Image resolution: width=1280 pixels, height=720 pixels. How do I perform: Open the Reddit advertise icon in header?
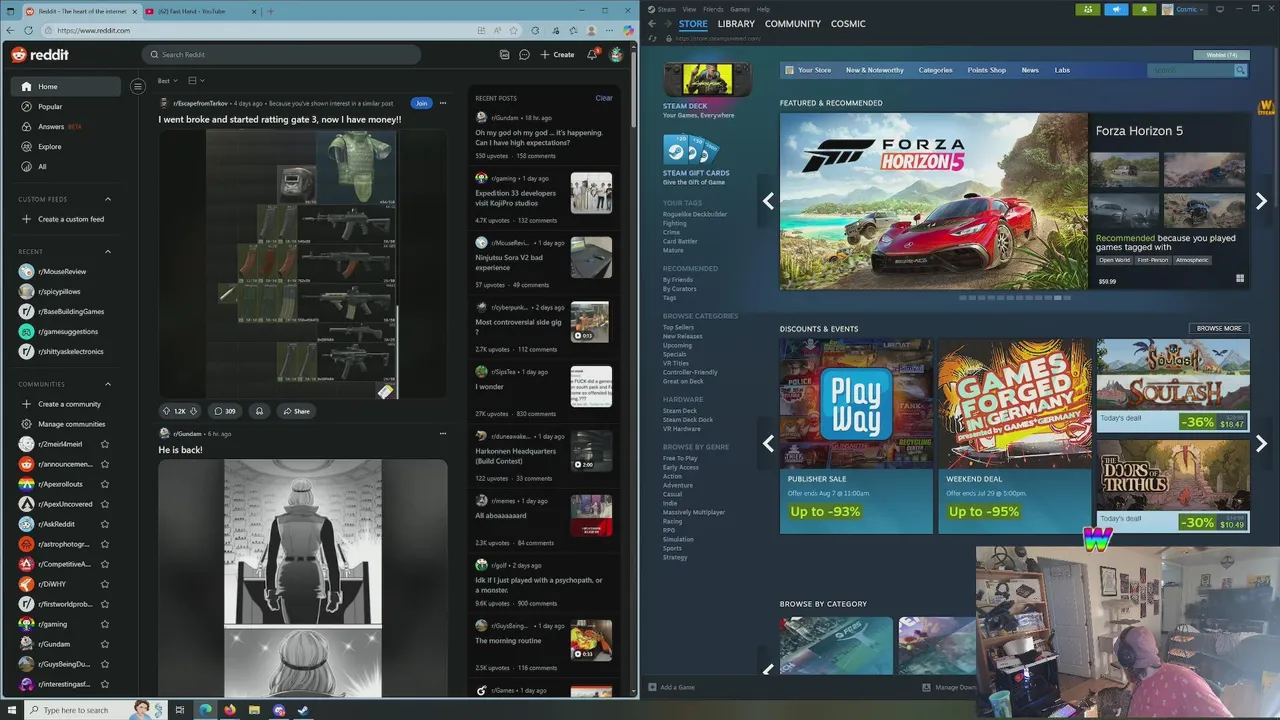(504, 55)
